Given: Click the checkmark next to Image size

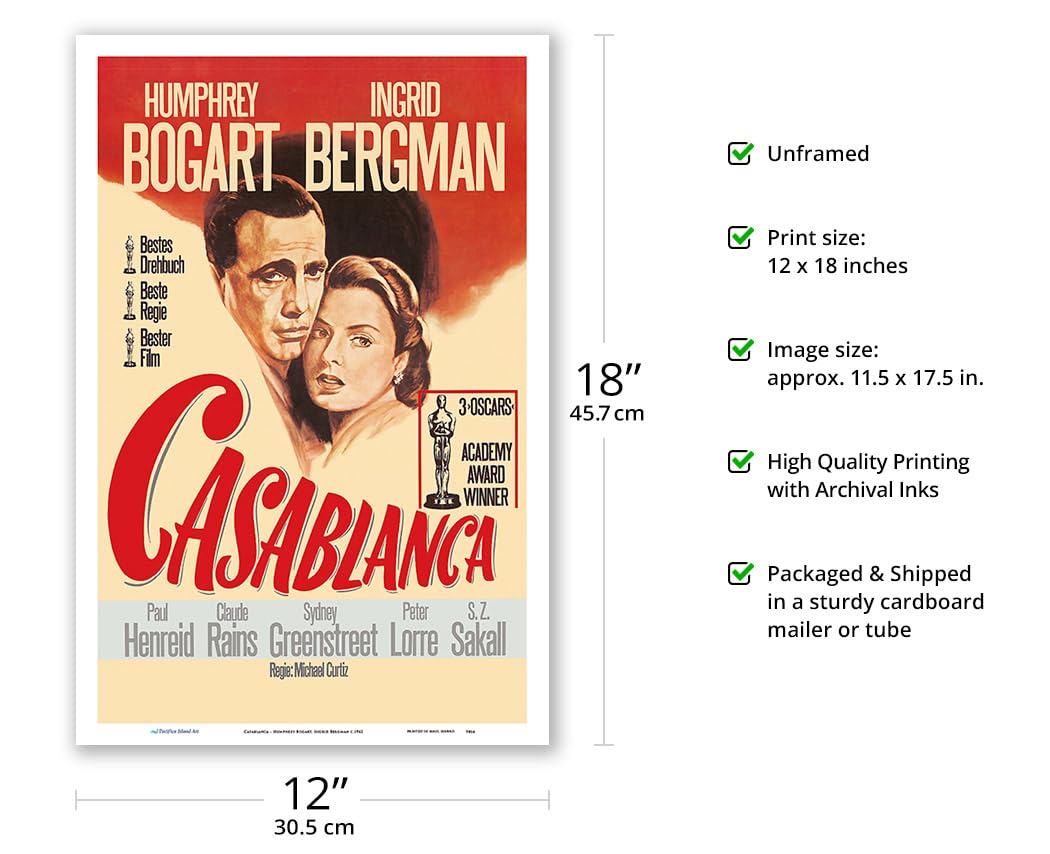Looking at the screenshot, I should click(740, 349).
